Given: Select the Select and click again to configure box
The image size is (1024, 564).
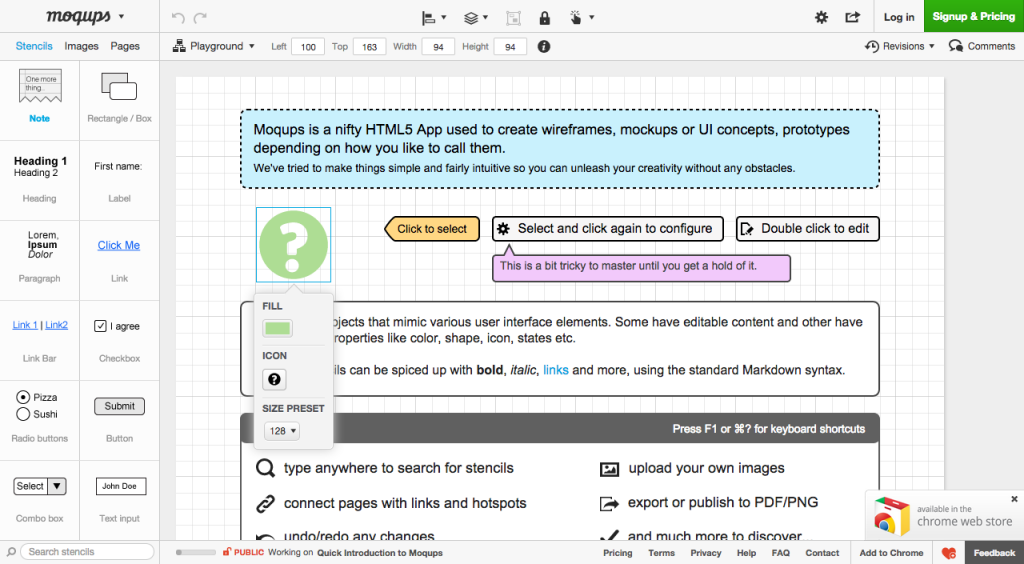Looking at the screenshot, I should click(608, 228).
